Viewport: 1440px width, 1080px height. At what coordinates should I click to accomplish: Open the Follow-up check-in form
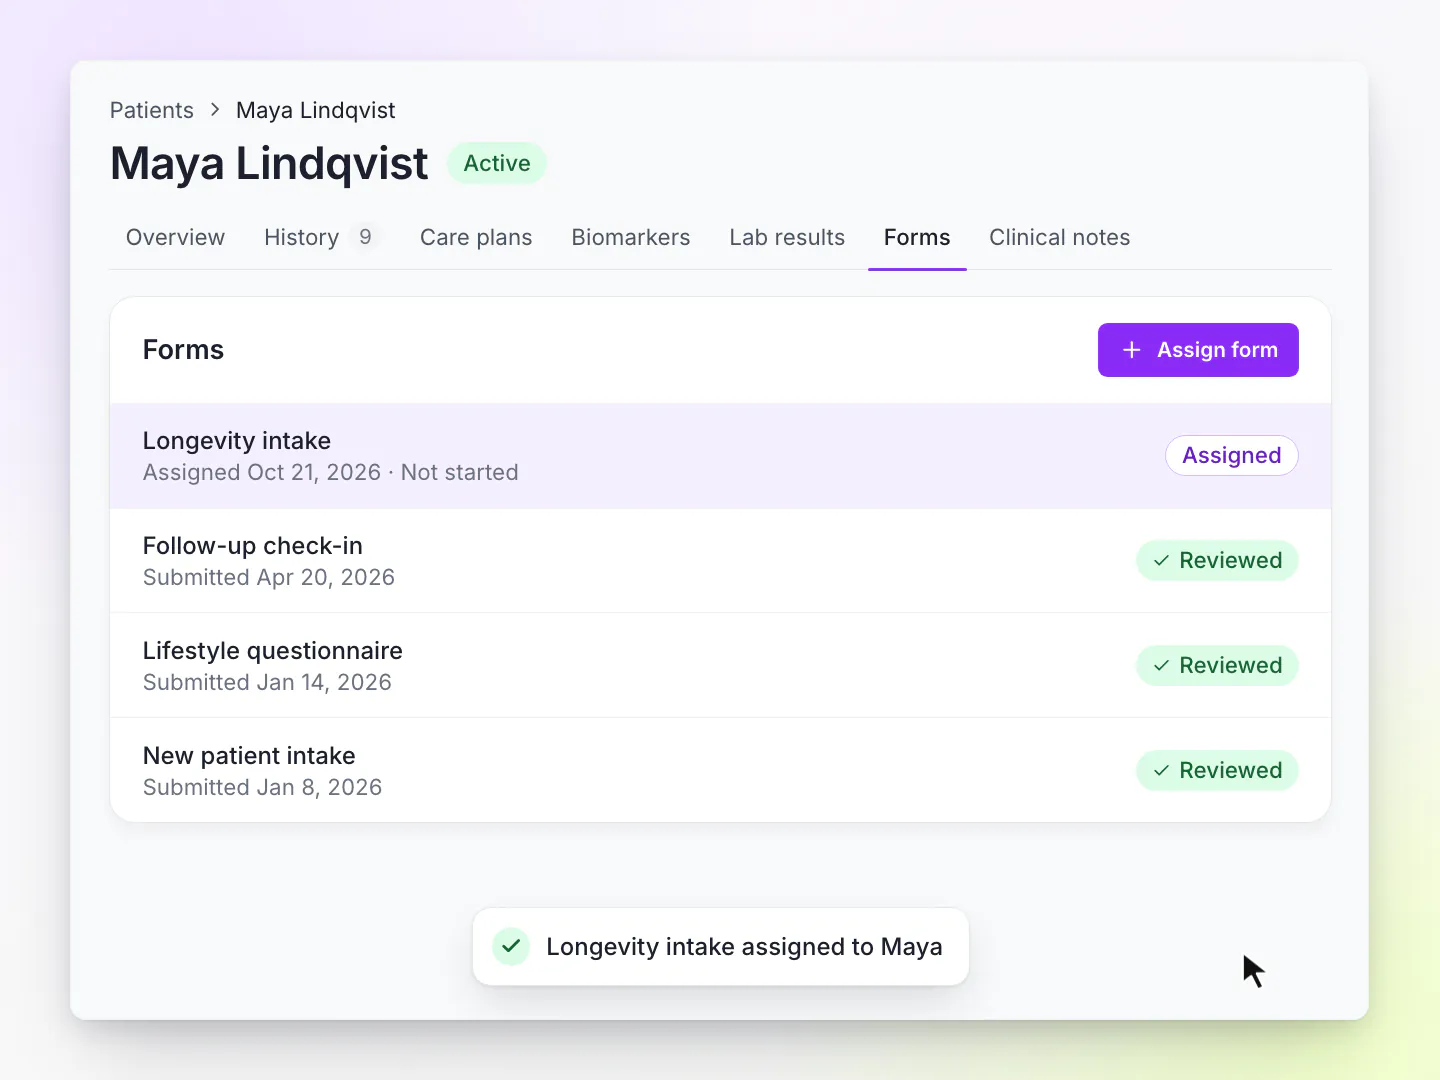720,561
